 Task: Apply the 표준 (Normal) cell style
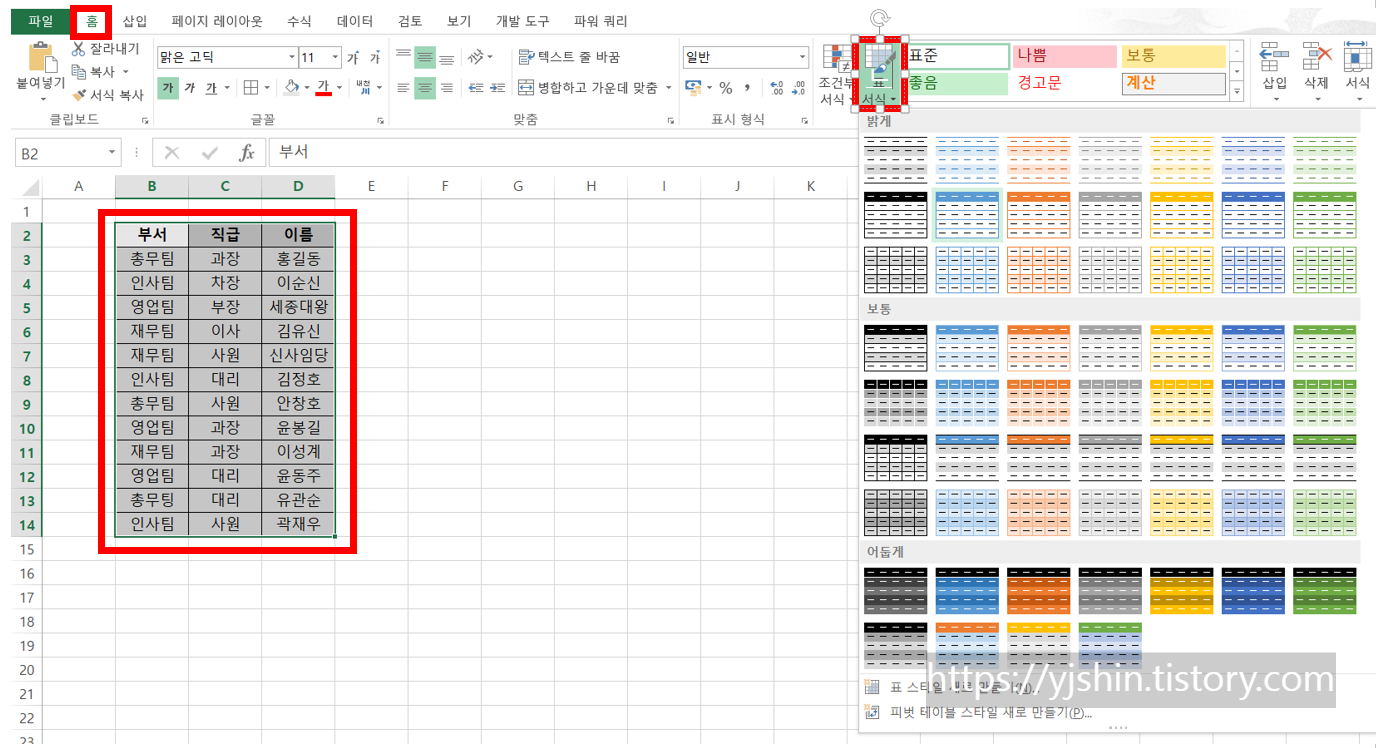click(x=958, y=56)
